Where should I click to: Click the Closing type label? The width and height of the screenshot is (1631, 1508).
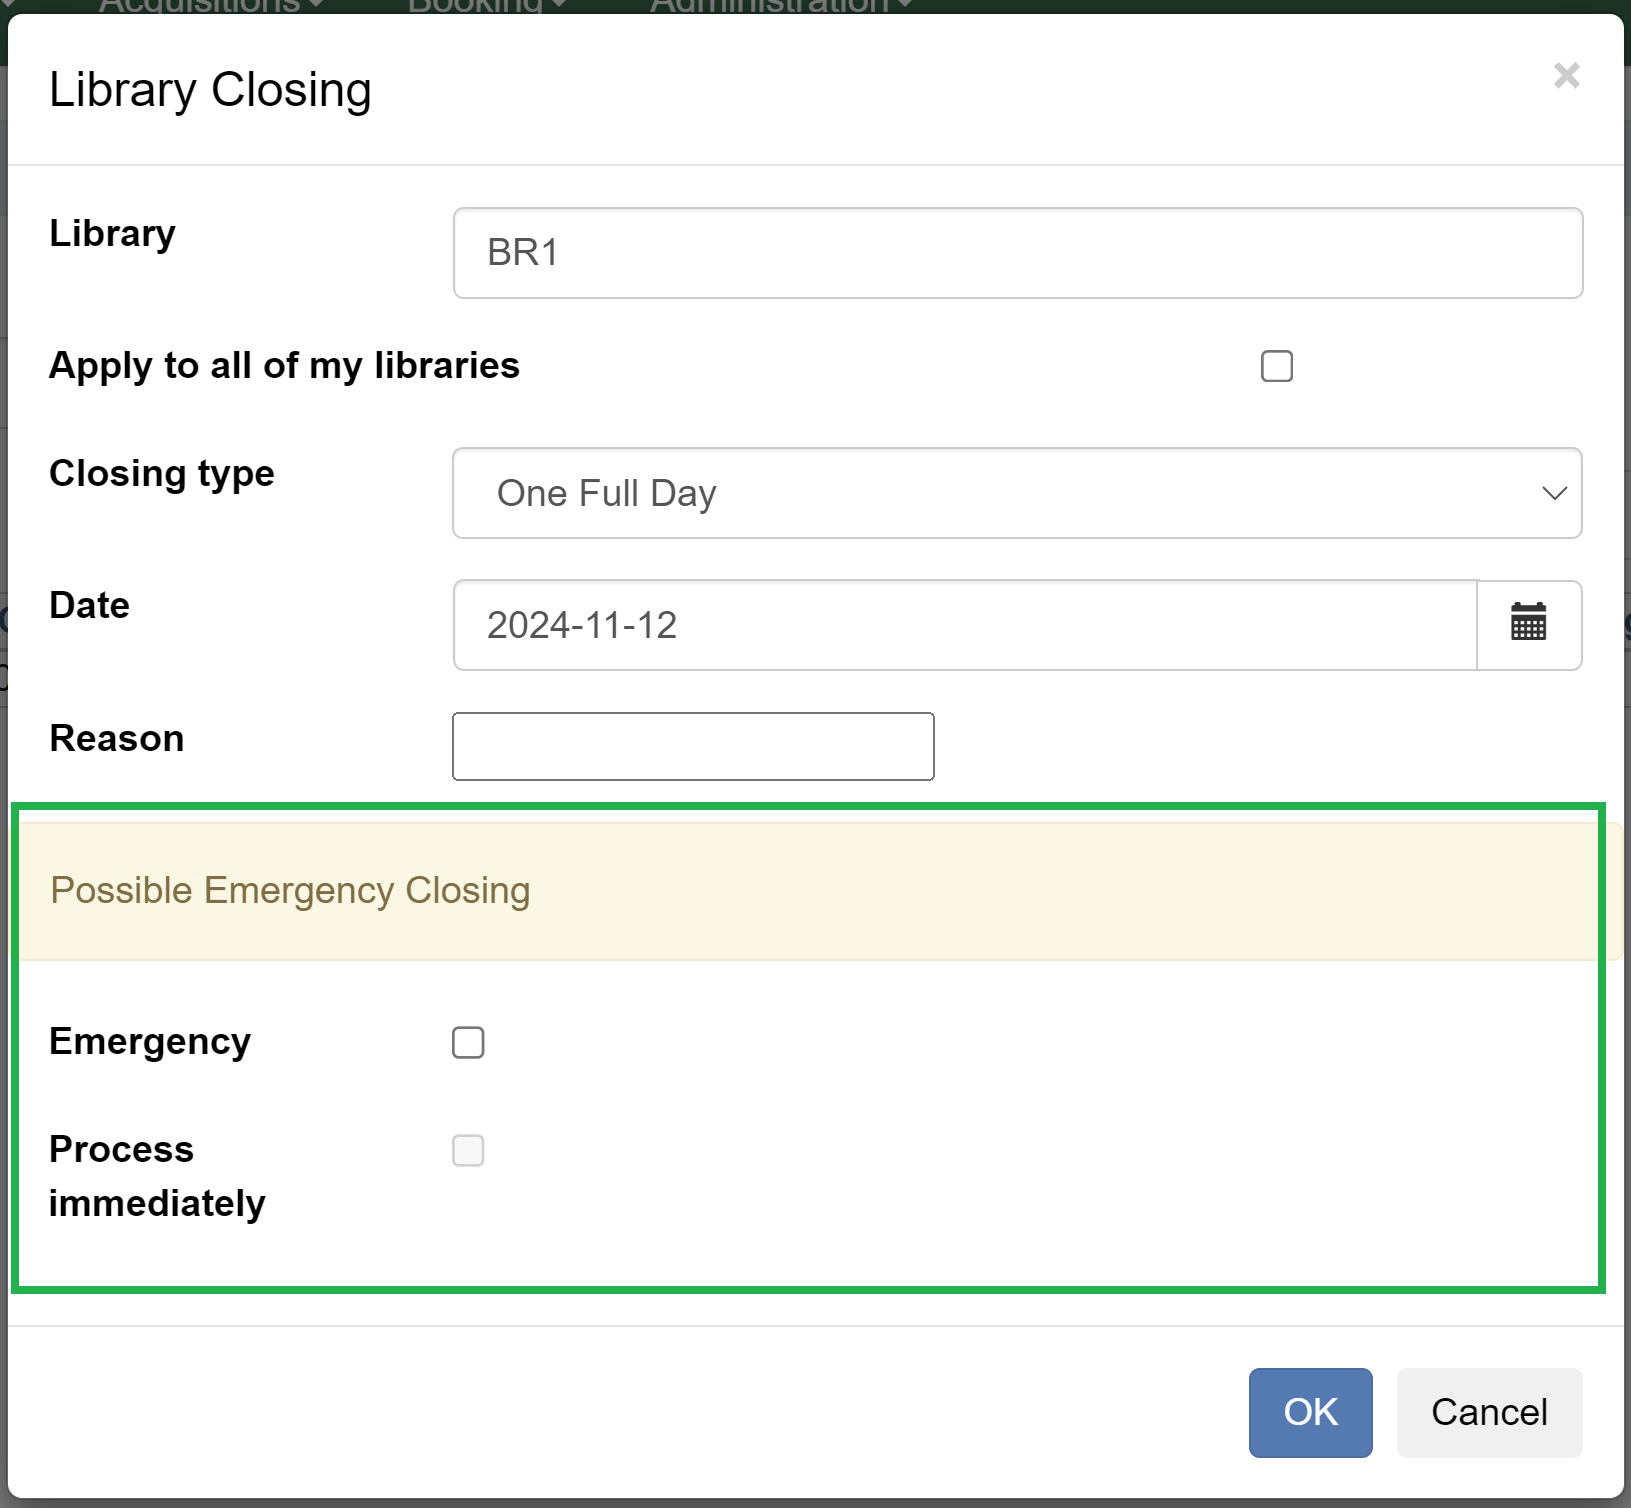[162, 473]
